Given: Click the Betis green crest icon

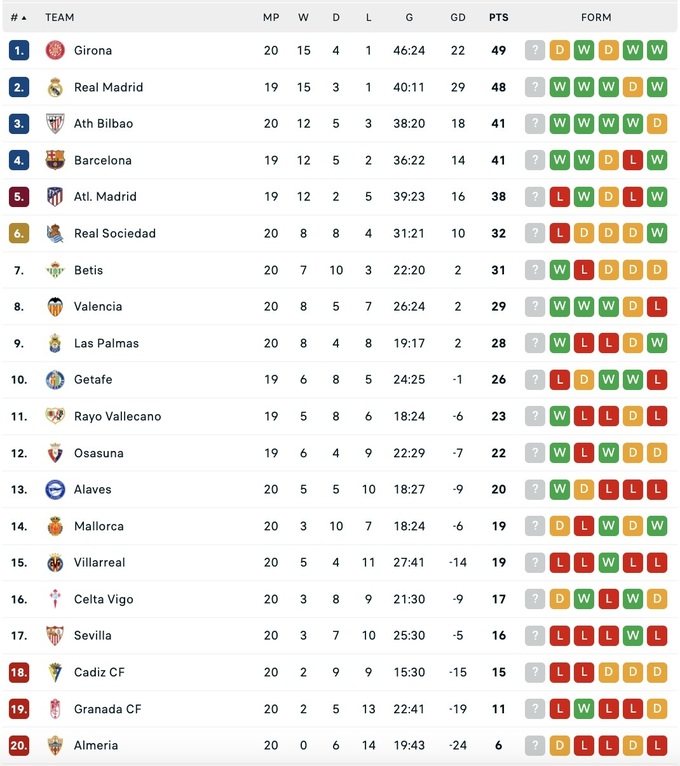Looking at the screenshot, I should (x=55, y=270).
